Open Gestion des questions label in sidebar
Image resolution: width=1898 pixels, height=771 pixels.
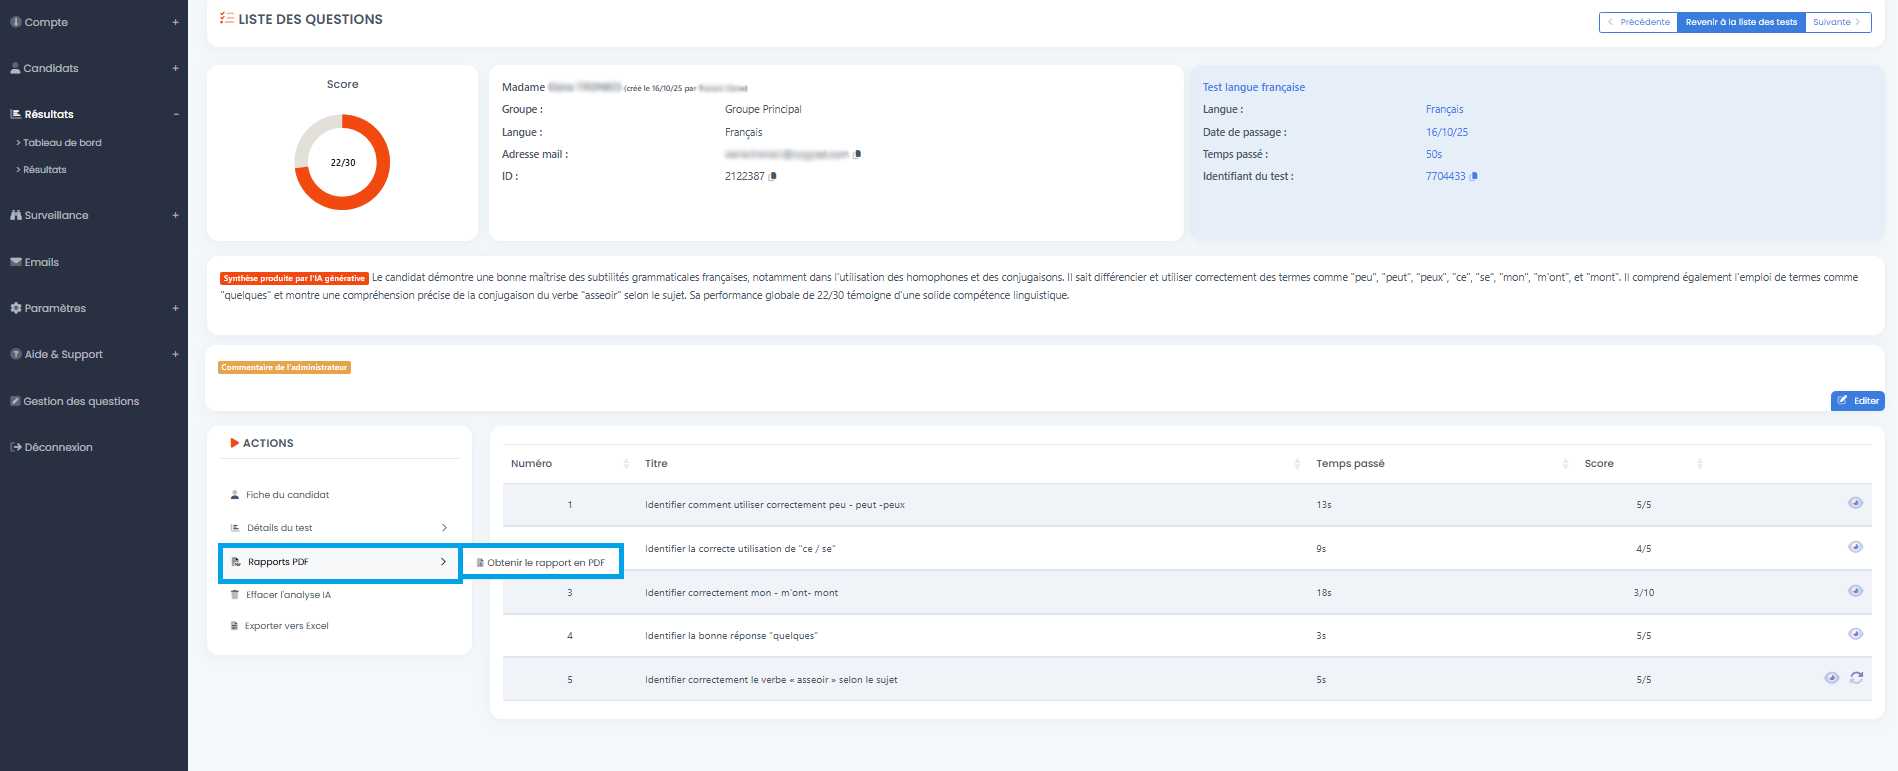tap(81, 401)
